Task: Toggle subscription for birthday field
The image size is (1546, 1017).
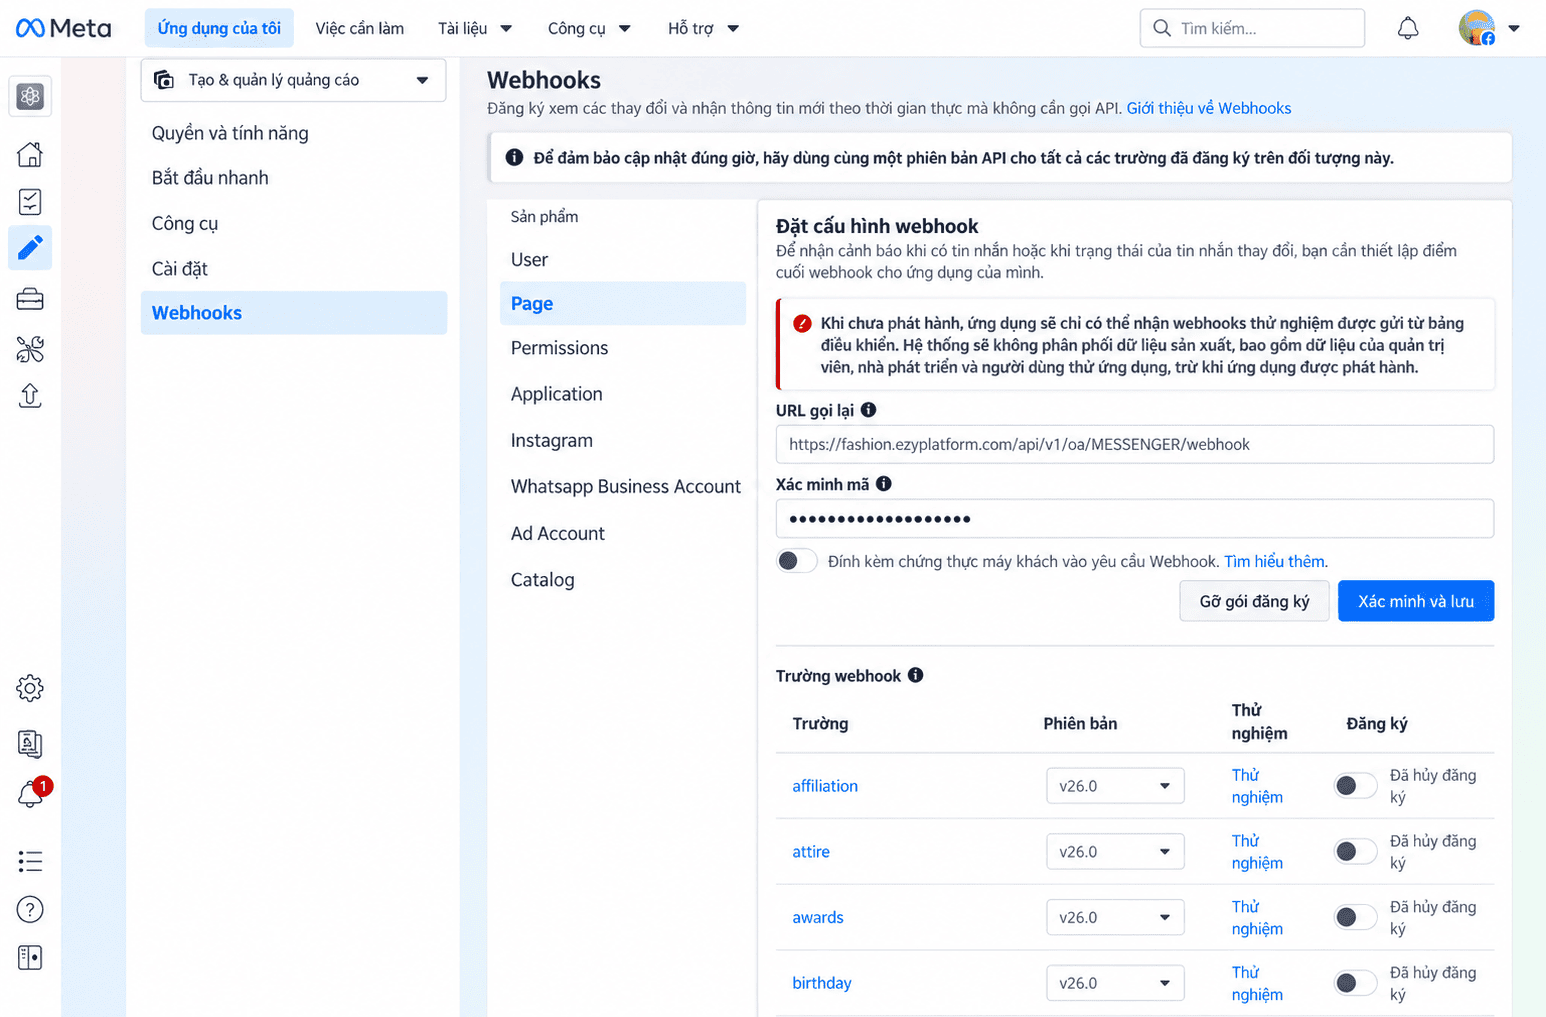Action: click(1355, 983)
